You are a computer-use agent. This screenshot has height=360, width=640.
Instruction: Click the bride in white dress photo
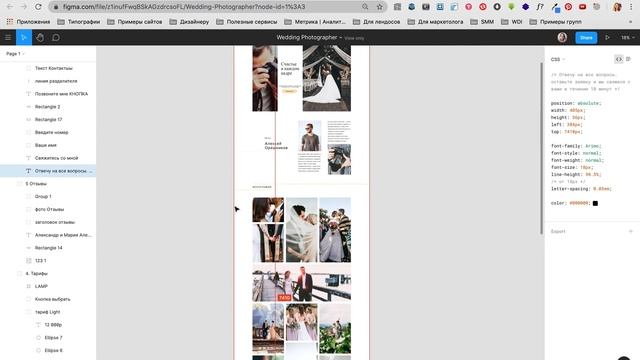coord(327,78)
